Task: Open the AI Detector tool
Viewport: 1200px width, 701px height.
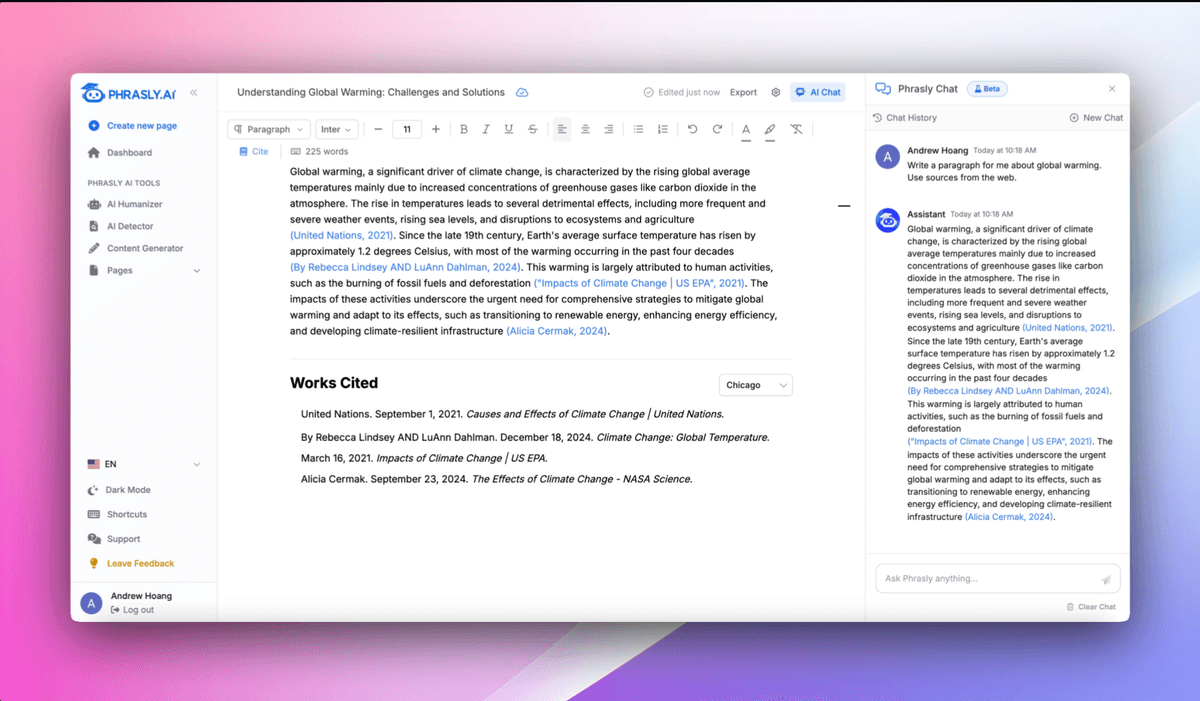Action: (121, 226)
